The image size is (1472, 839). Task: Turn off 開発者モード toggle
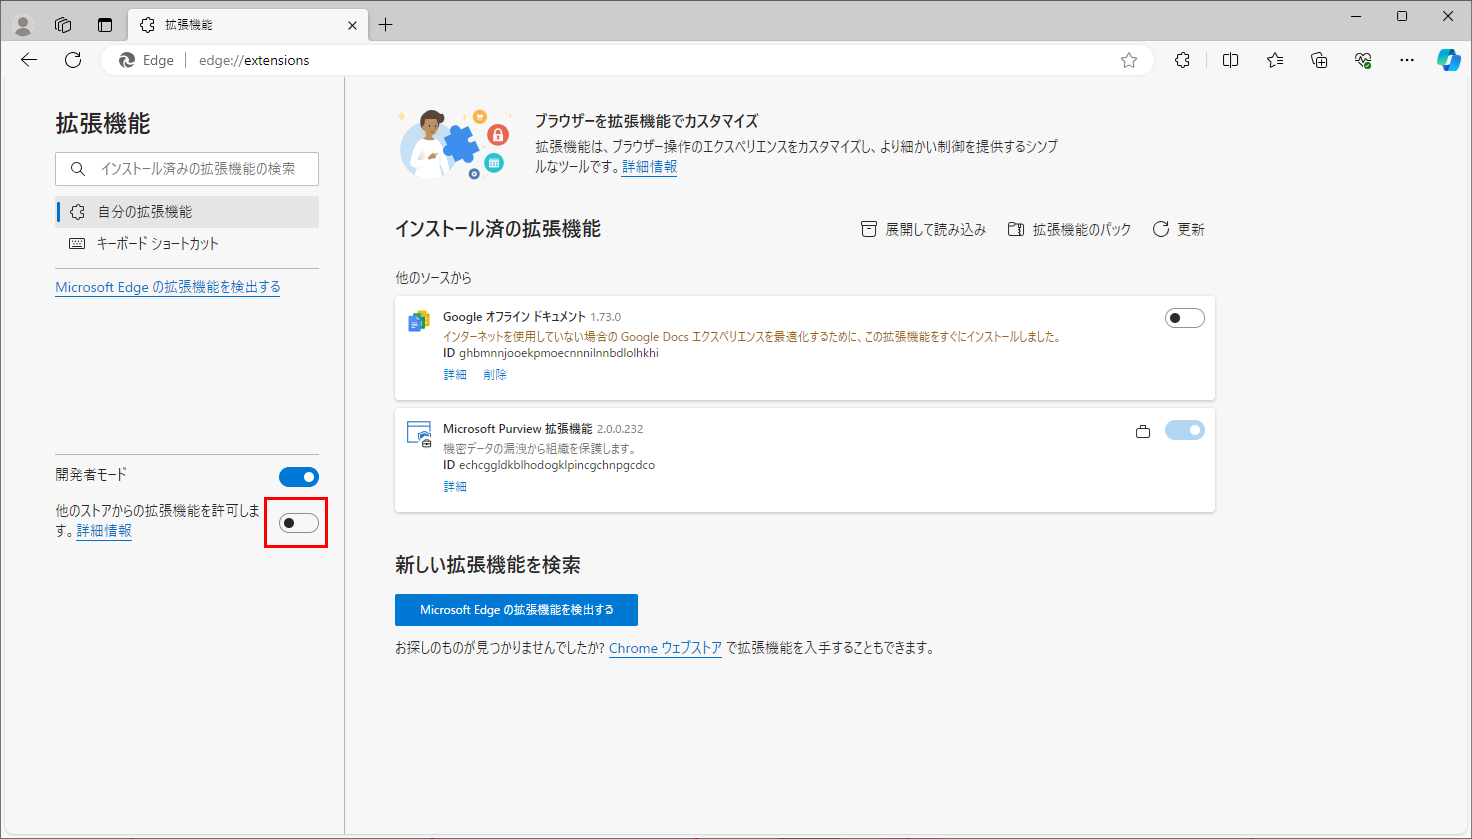click(x=299, y=477)
